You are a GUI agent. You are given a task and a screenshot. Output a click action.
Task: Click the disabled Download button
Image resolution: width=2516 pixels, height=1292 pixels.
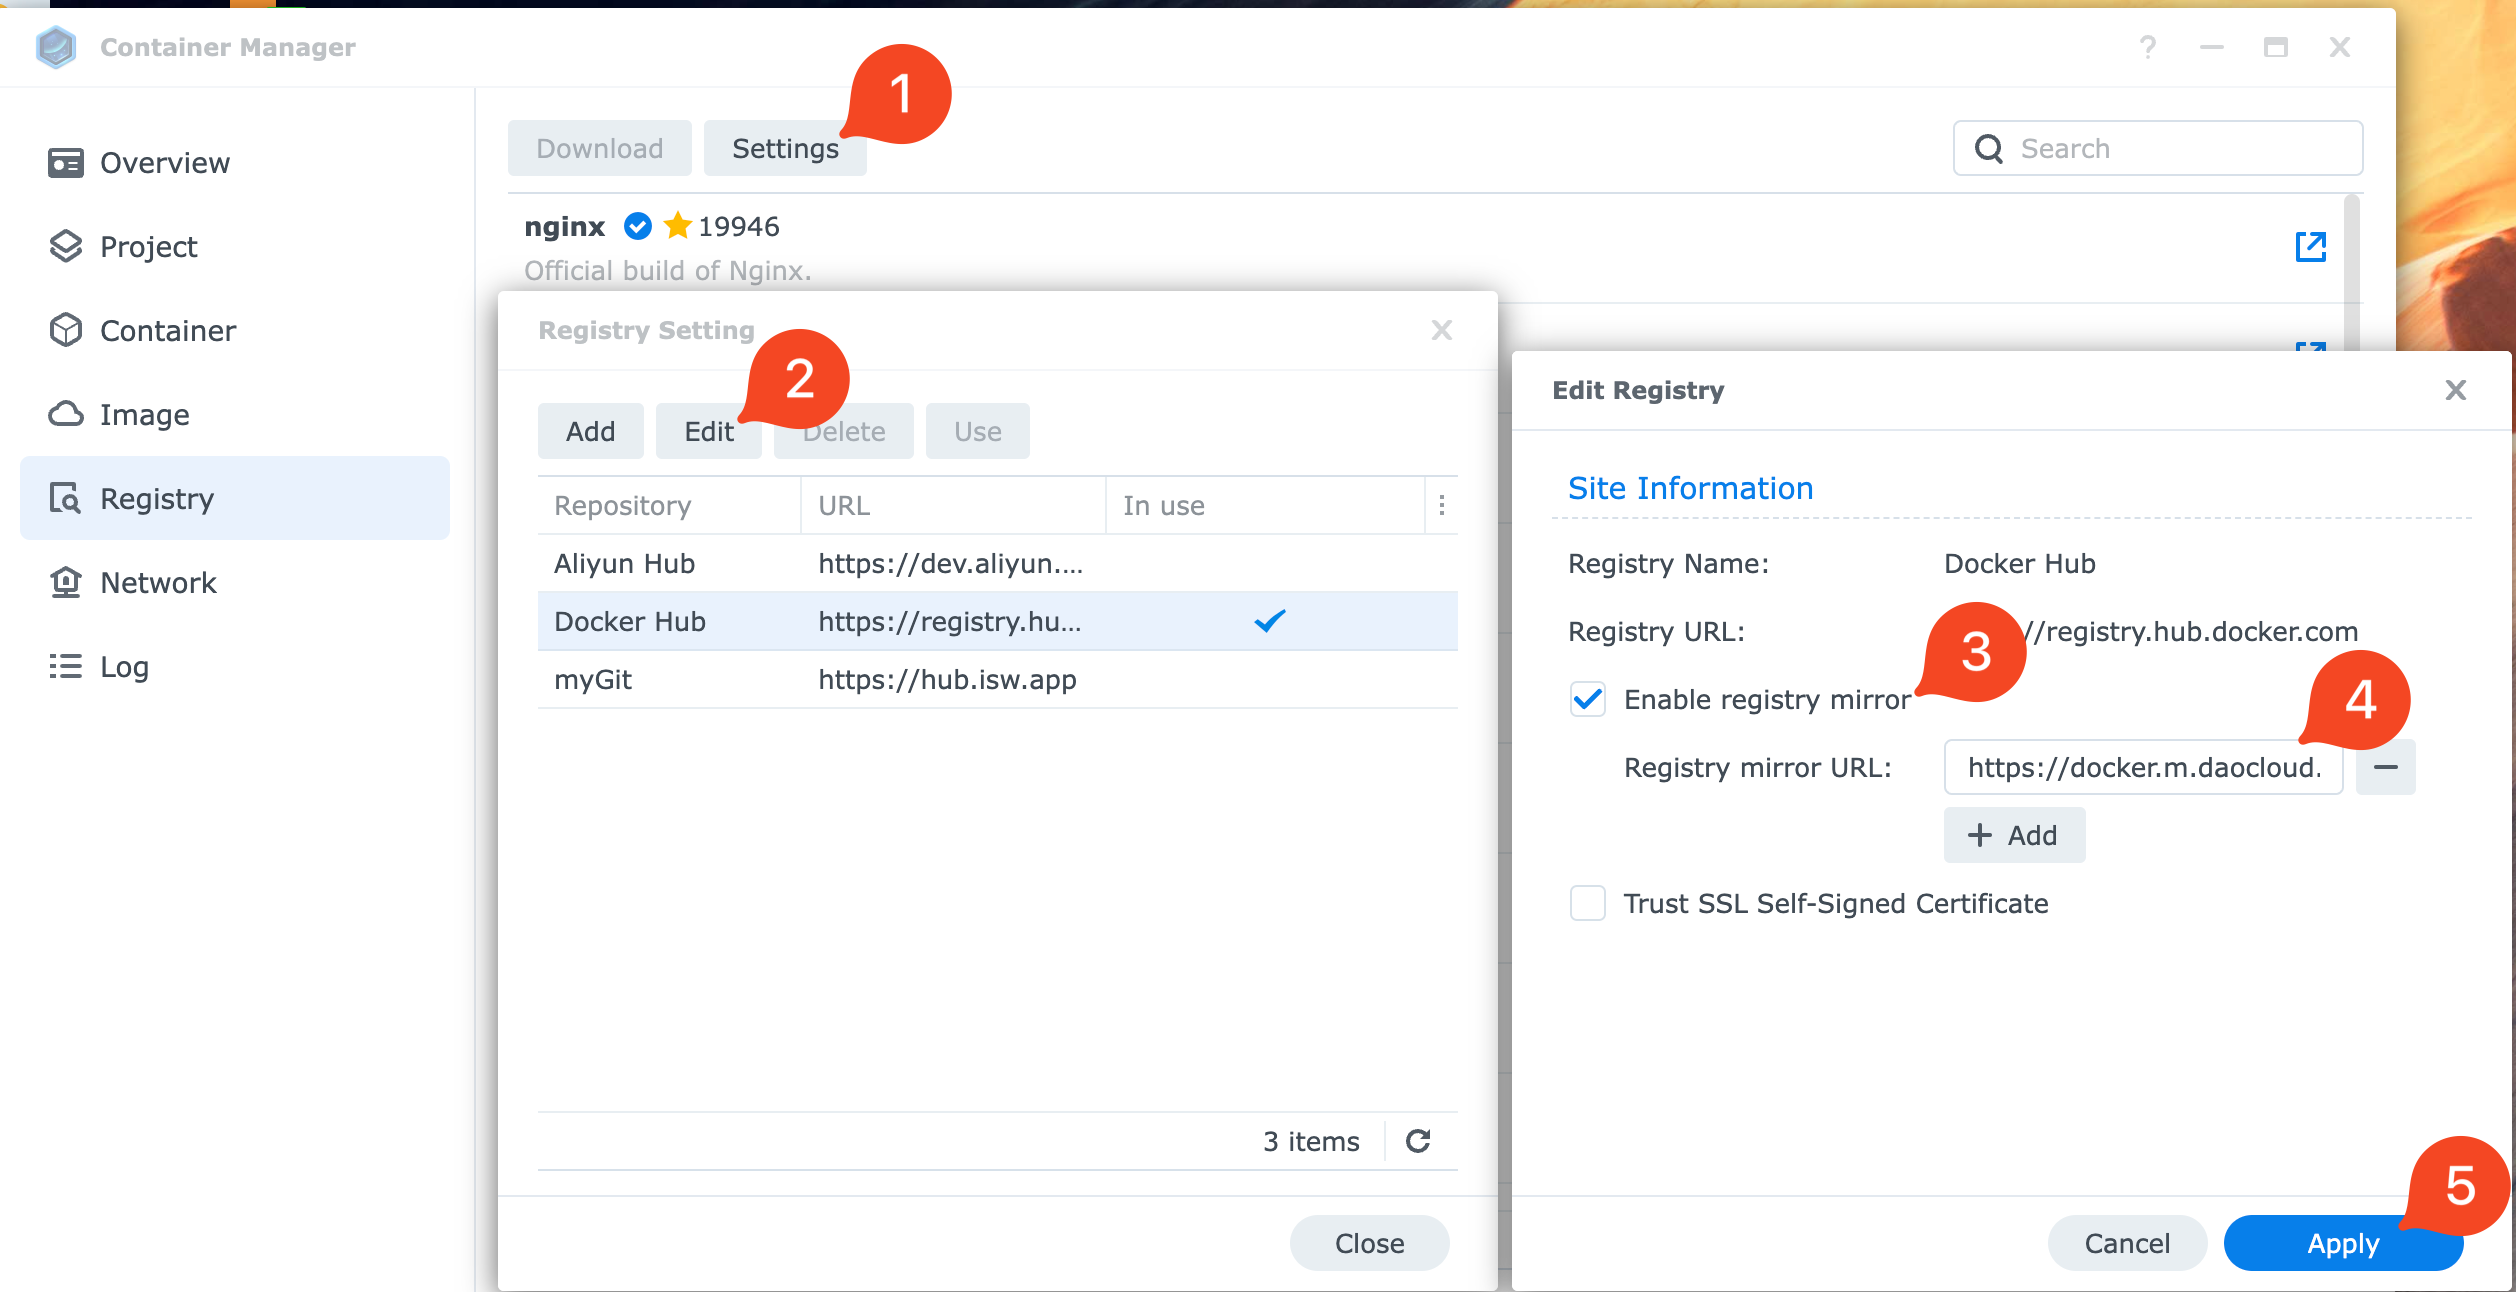[600, 148]
